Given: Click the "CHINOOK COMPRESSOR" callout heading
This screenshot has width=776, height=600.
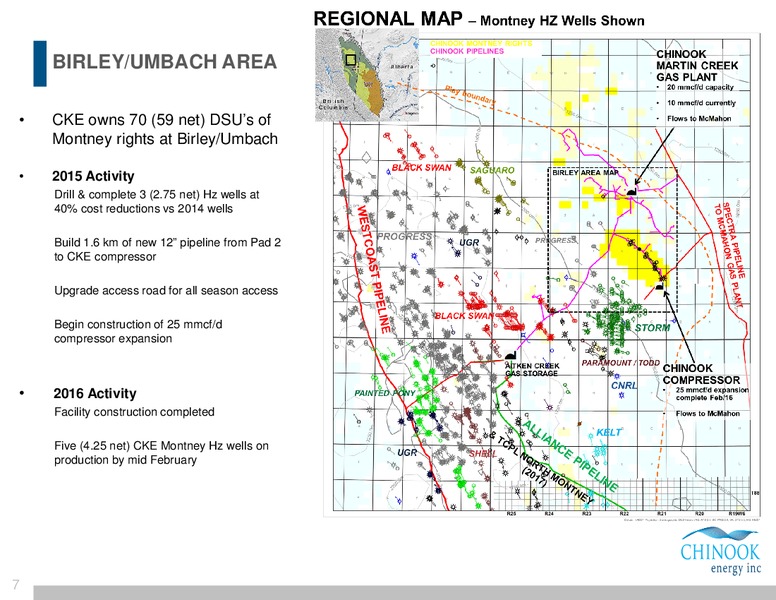Looking at the screenshot, I should tap(701, 374).
